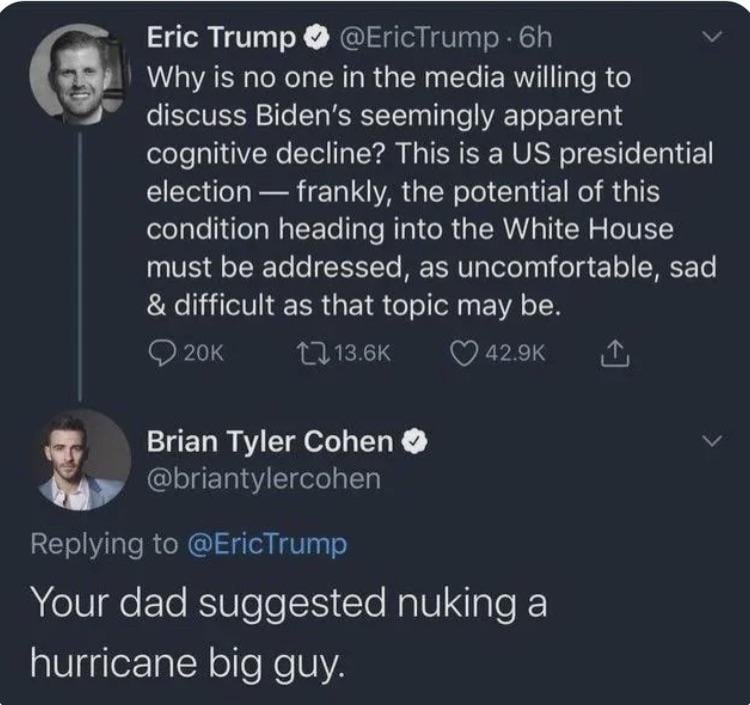Click the 20K reply count
This screenshot has width=750, height=705.
(203, 353)
